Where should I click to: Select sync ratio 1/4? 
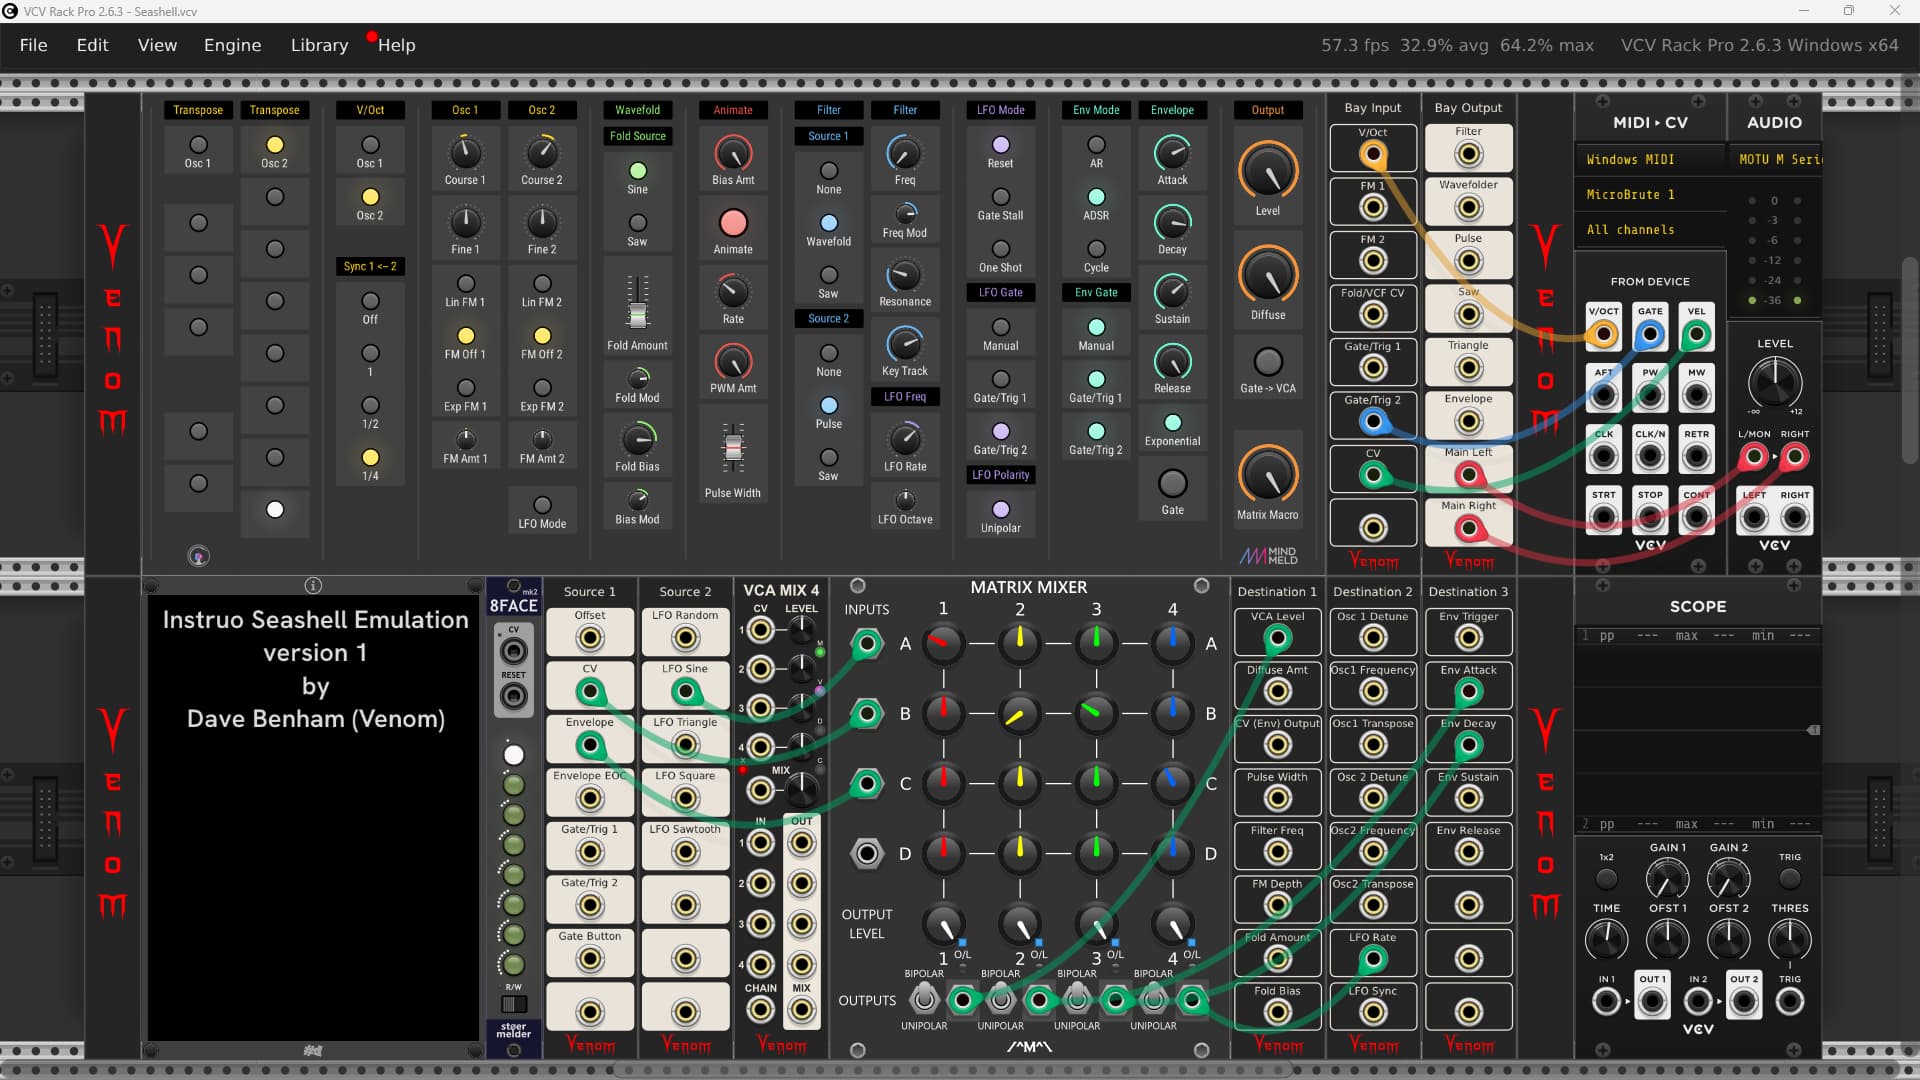click(370, 458)
